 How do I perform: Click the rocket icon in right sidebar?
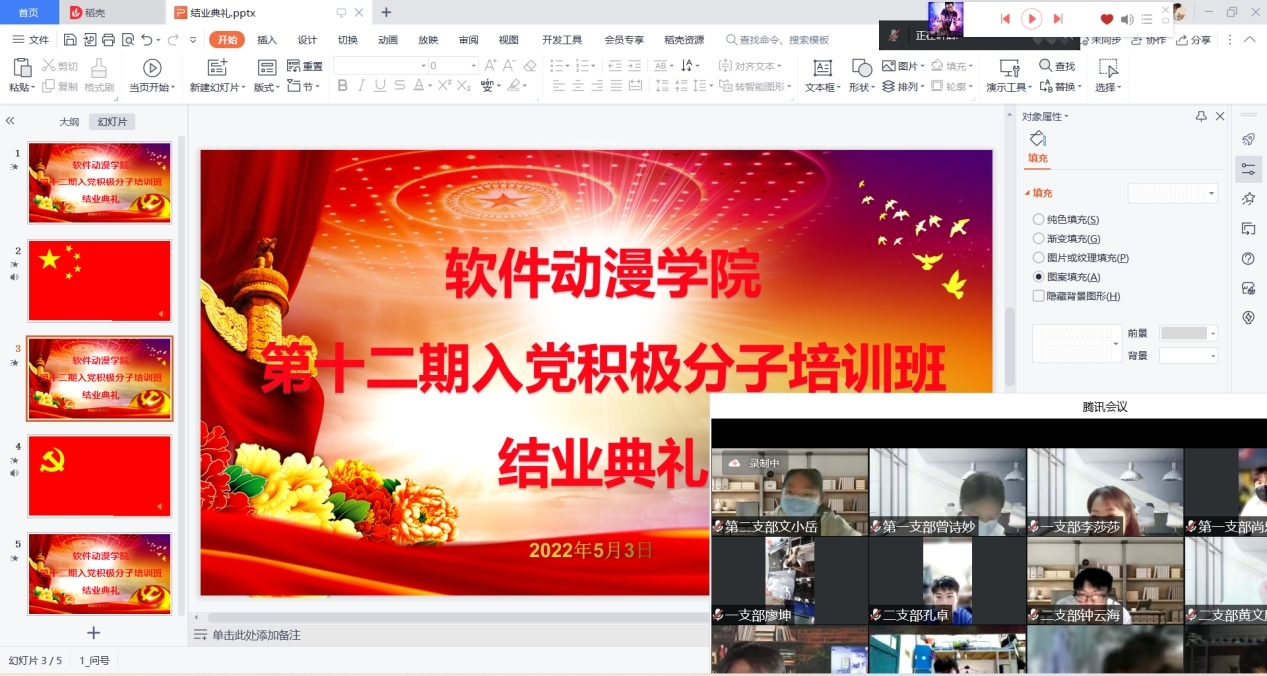pyautogui.click(x=1248, y=139)
